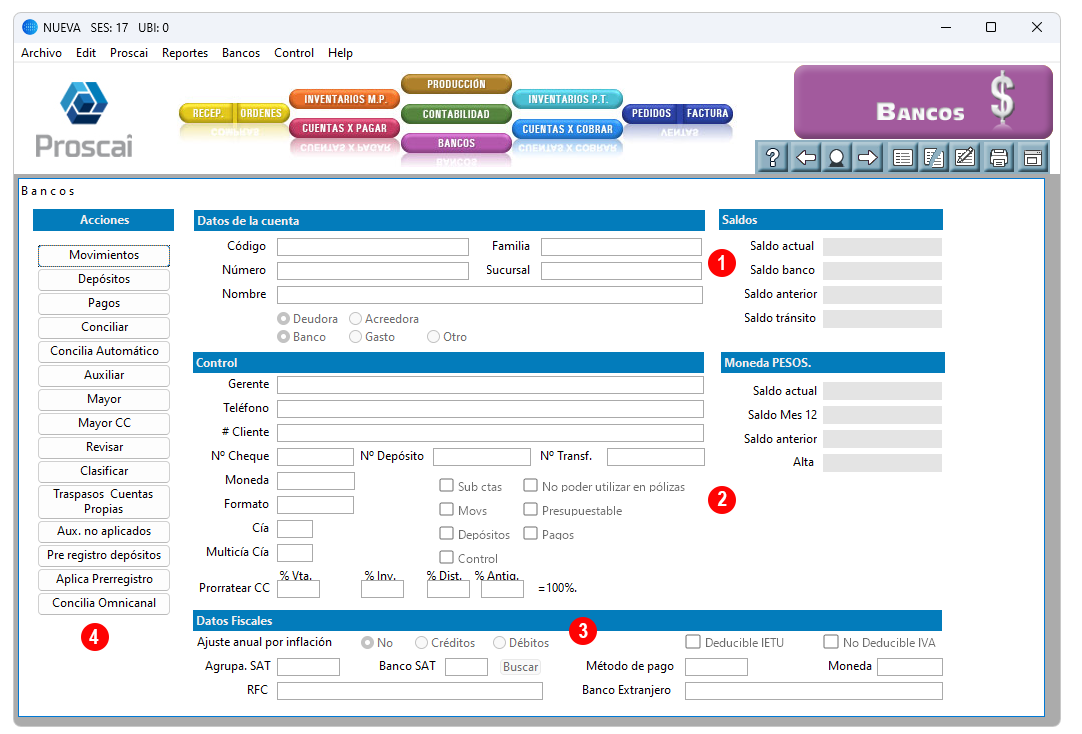
Task: Click the Nombre text field
Action: (490, 295)
